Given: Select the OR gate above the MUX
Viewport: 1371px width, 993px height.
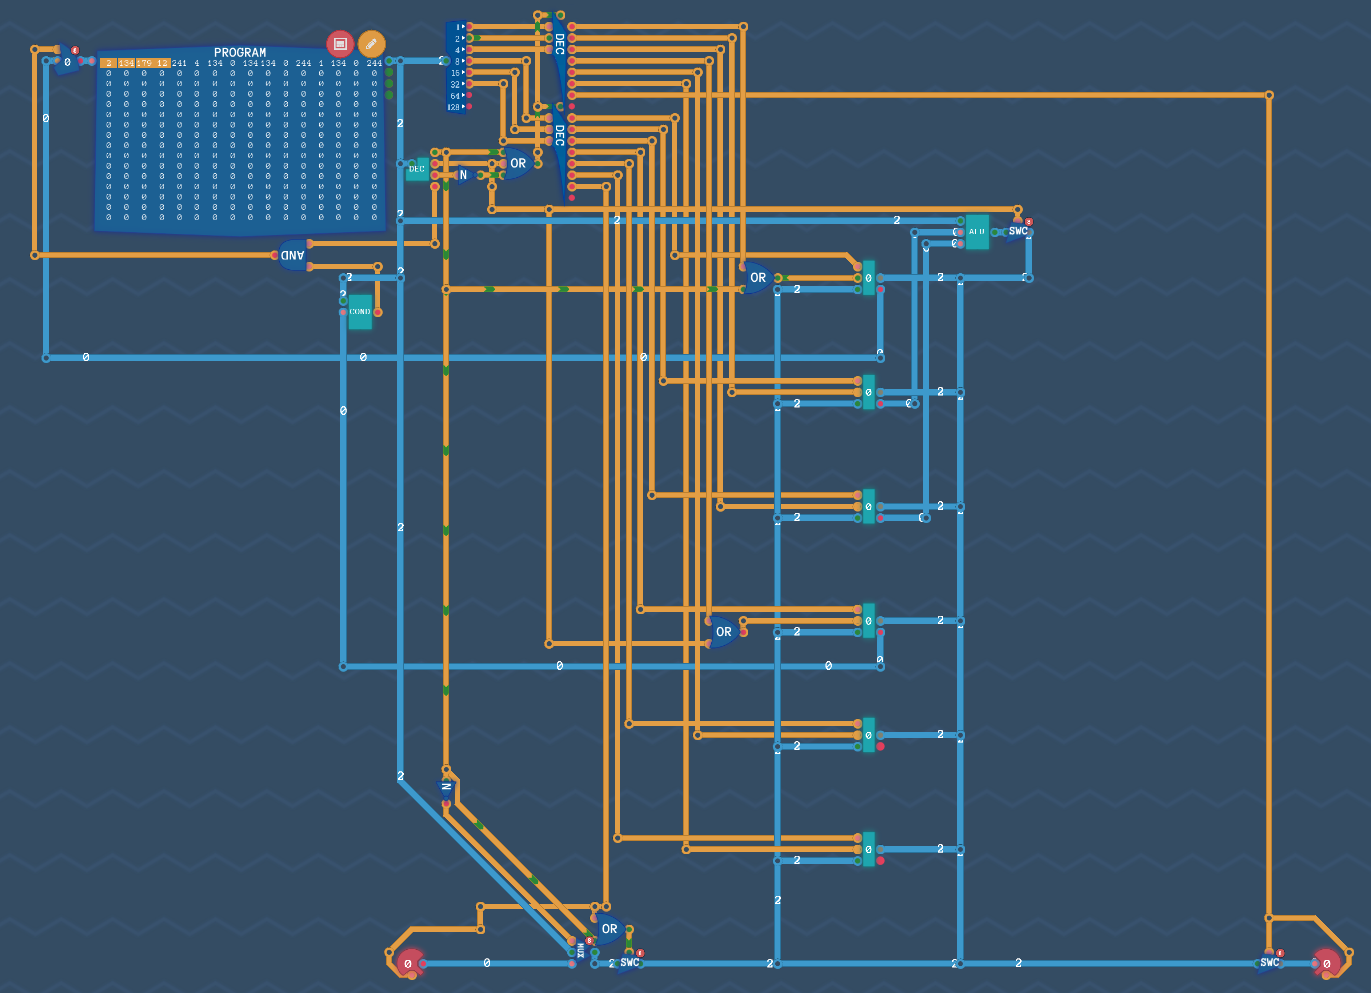Looking at the screenshot, I should tap(609, 929).
